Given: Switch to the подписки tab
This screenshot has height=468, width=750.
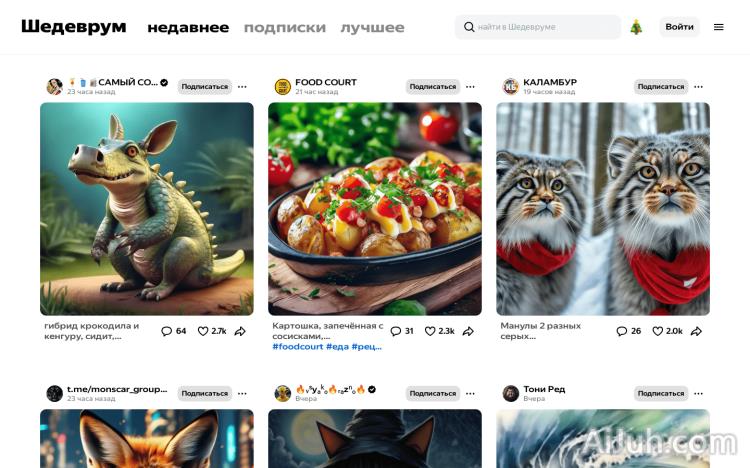Looking at the screenshot, I should pyautogui.click(x=285, y=28).
